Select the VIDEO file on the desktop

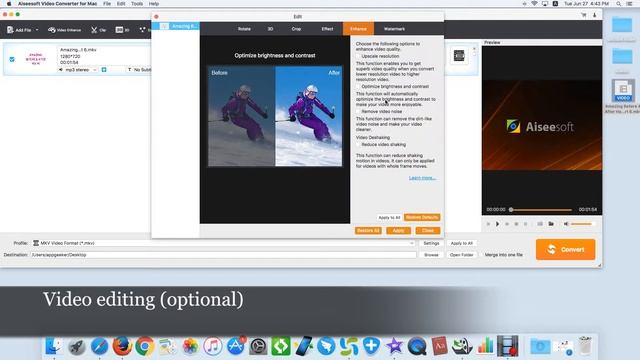(623, 91)
